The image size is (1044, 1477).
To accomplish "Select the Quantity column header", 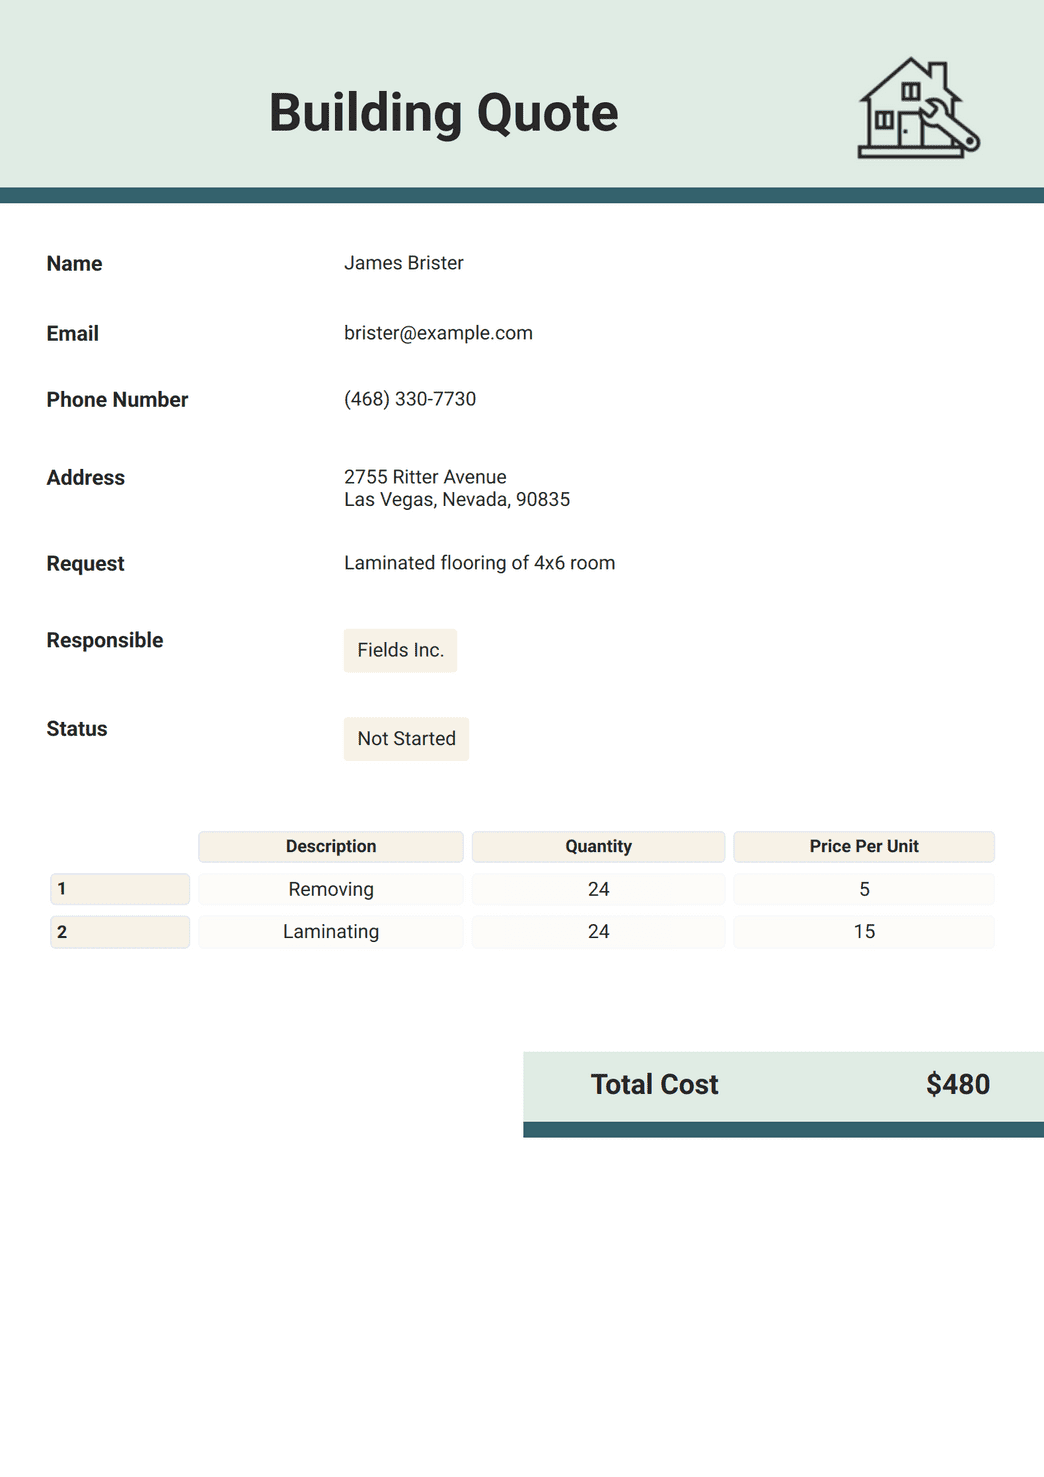I will tap(598, 846).
